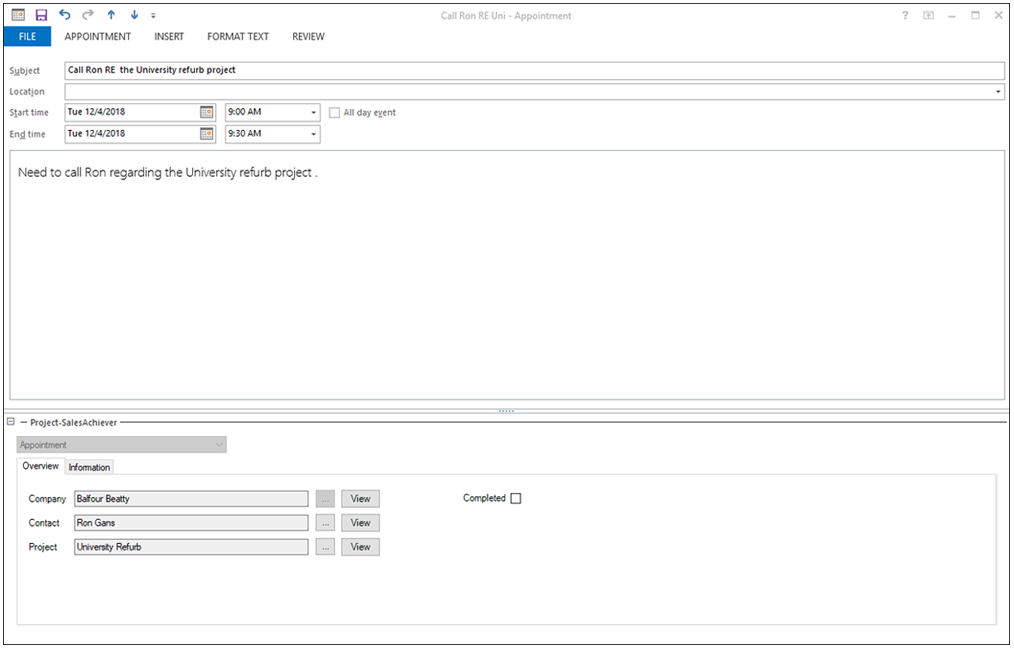Screen dimensions: 1014x654
Task: Check the Completed checkbox
Action: (513, 498)
